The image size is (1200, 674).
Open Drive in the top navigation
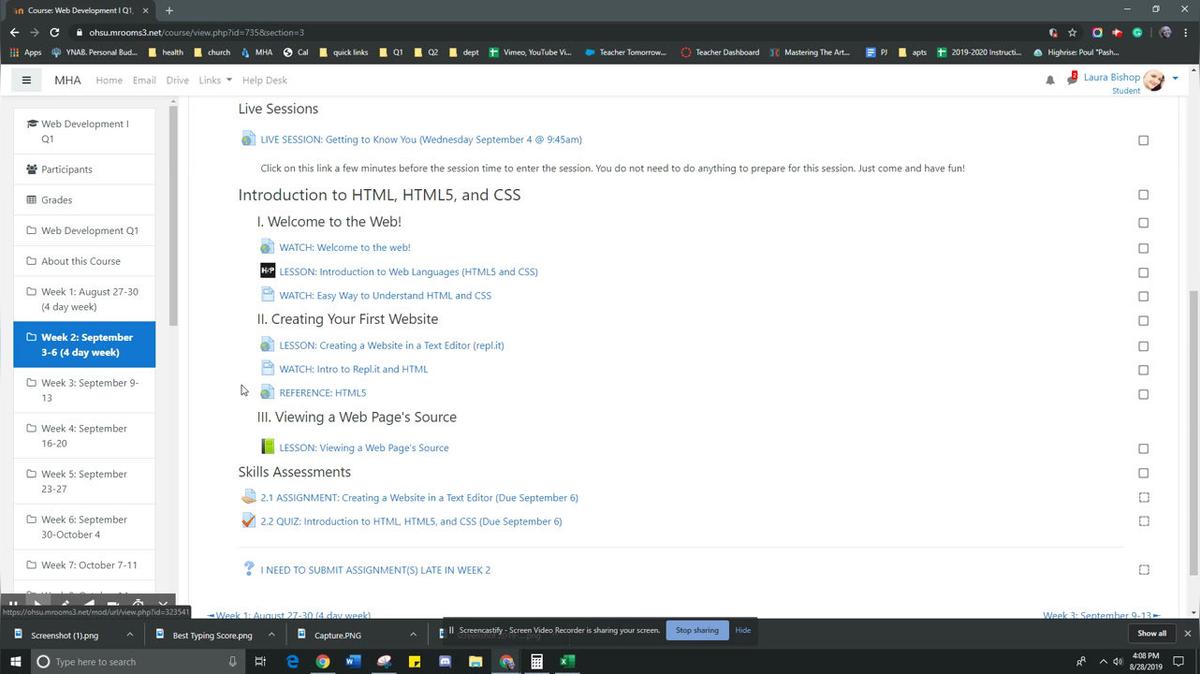click(177, 80)
